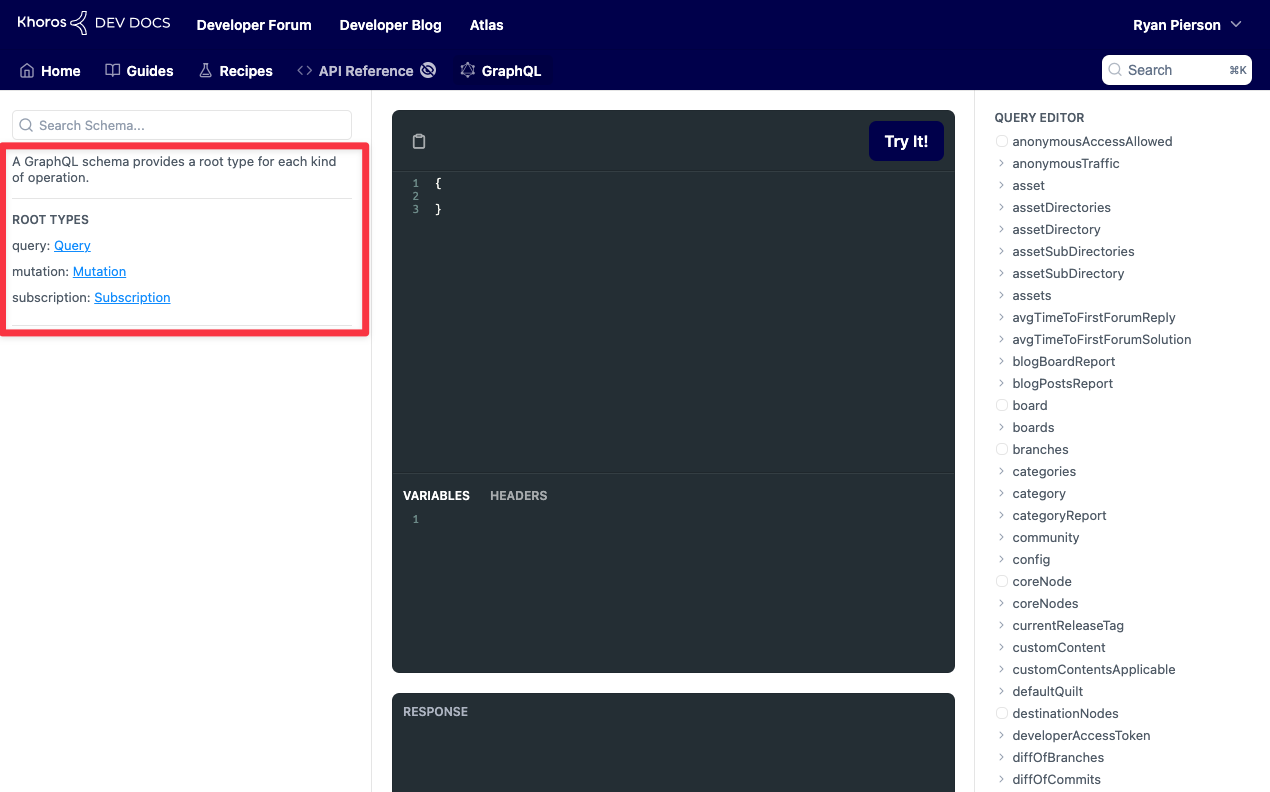Open Developer Forum menu item
The image size is (1270, 792).
[x=254, y=25]
